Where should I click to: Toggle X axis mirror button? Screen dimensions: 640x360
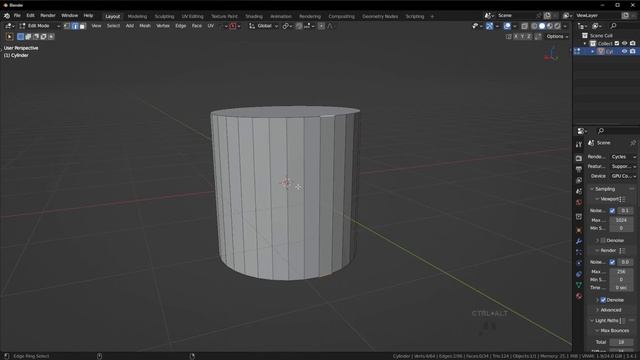point(516,37)
